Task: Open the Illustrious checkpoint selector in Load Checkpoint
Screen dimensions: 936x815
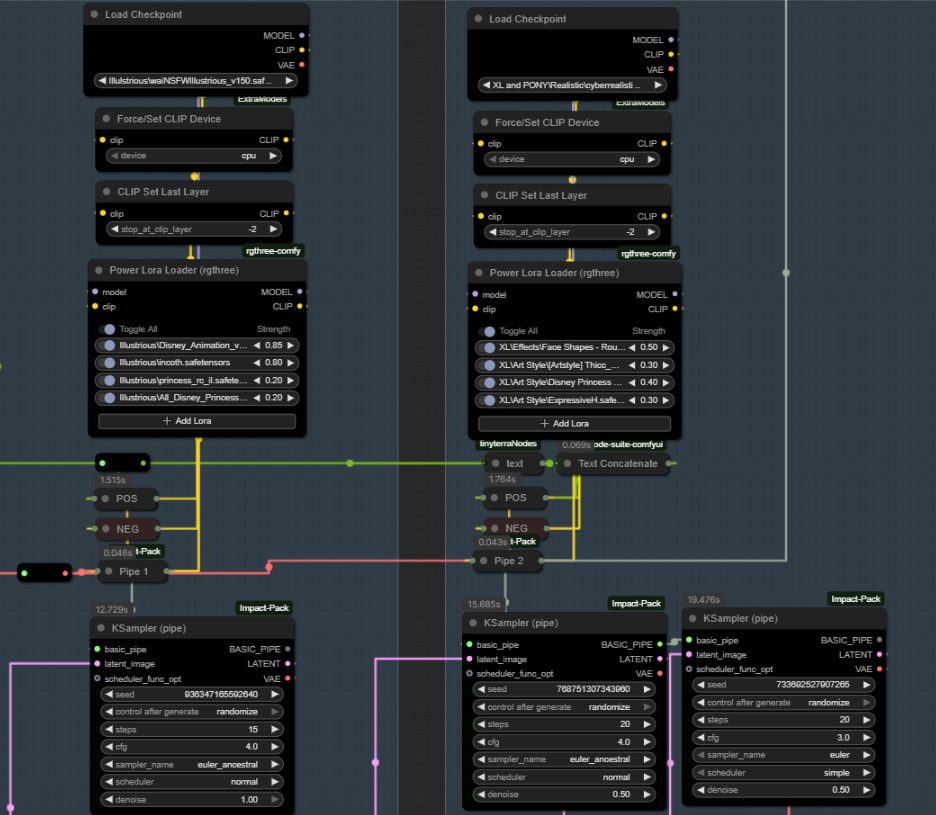Action: pos(196,80)
